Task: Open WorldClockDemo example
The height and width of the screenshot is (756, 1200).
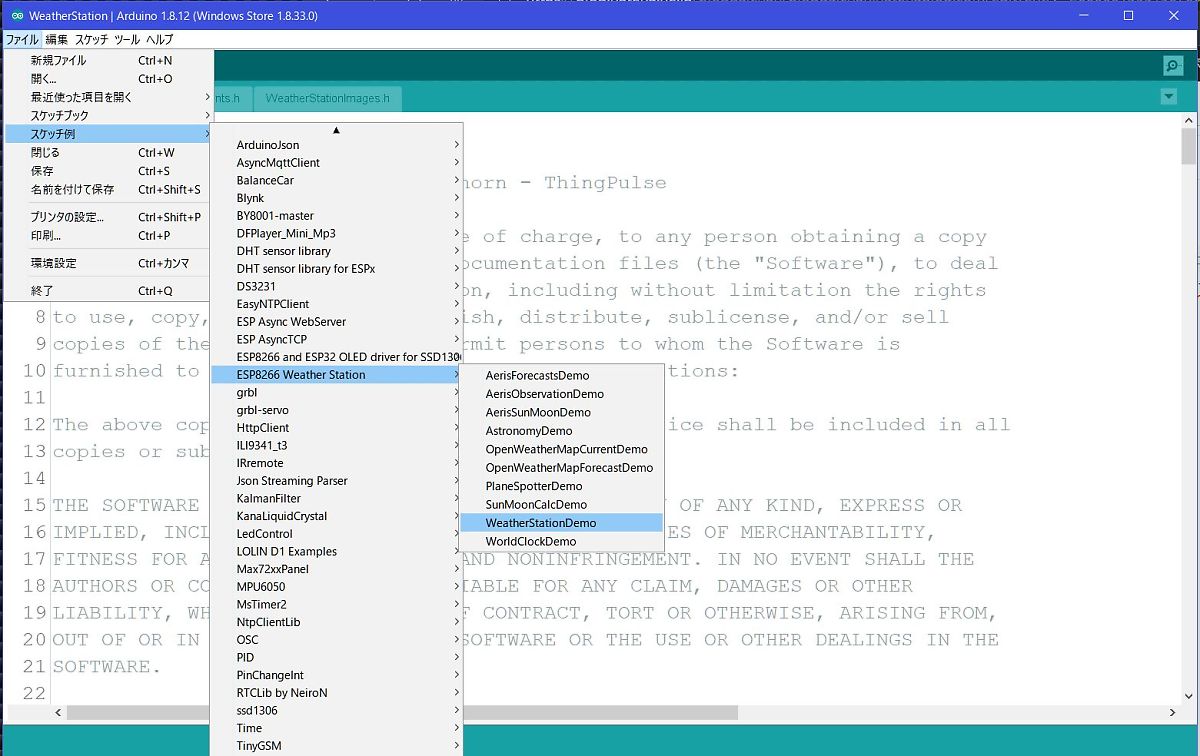Action: [561, 541]
